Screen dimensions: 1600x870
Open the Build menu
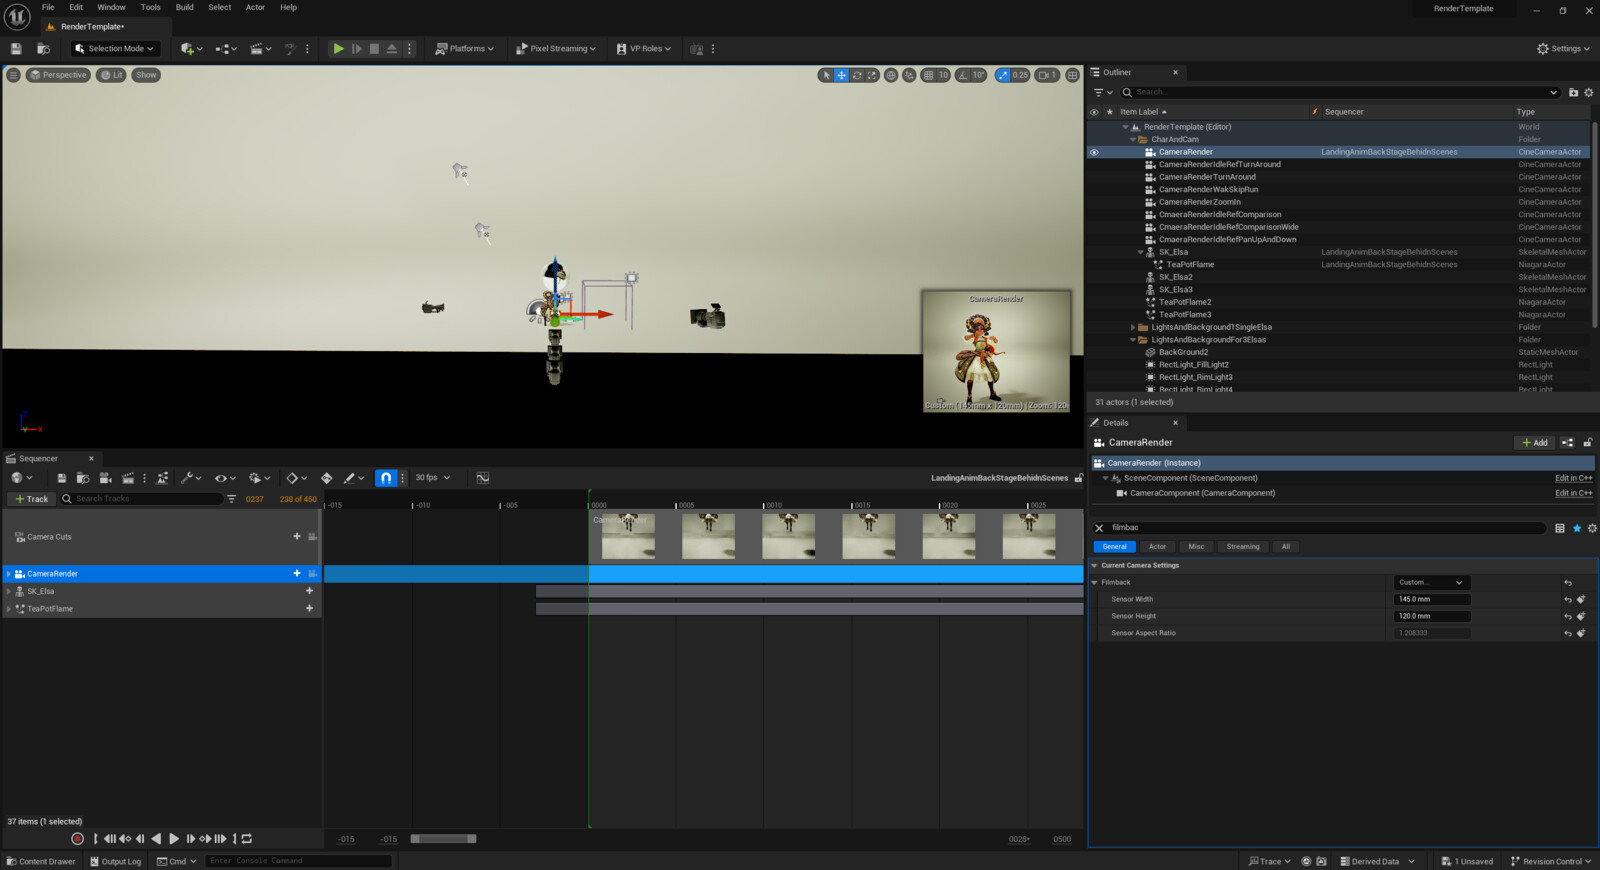click(185, 7)
